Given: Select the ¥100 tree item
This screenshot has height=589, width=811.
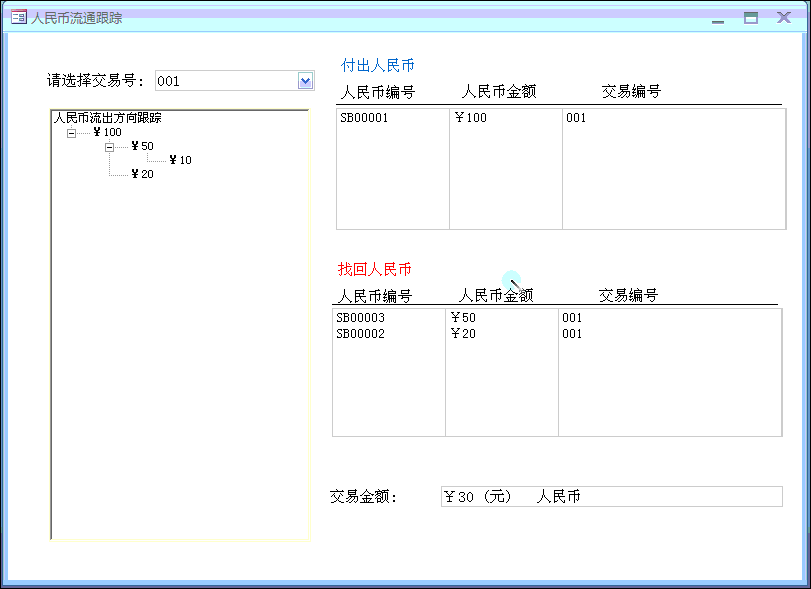Looking at the screenshot, I should [x=108, y=132].
